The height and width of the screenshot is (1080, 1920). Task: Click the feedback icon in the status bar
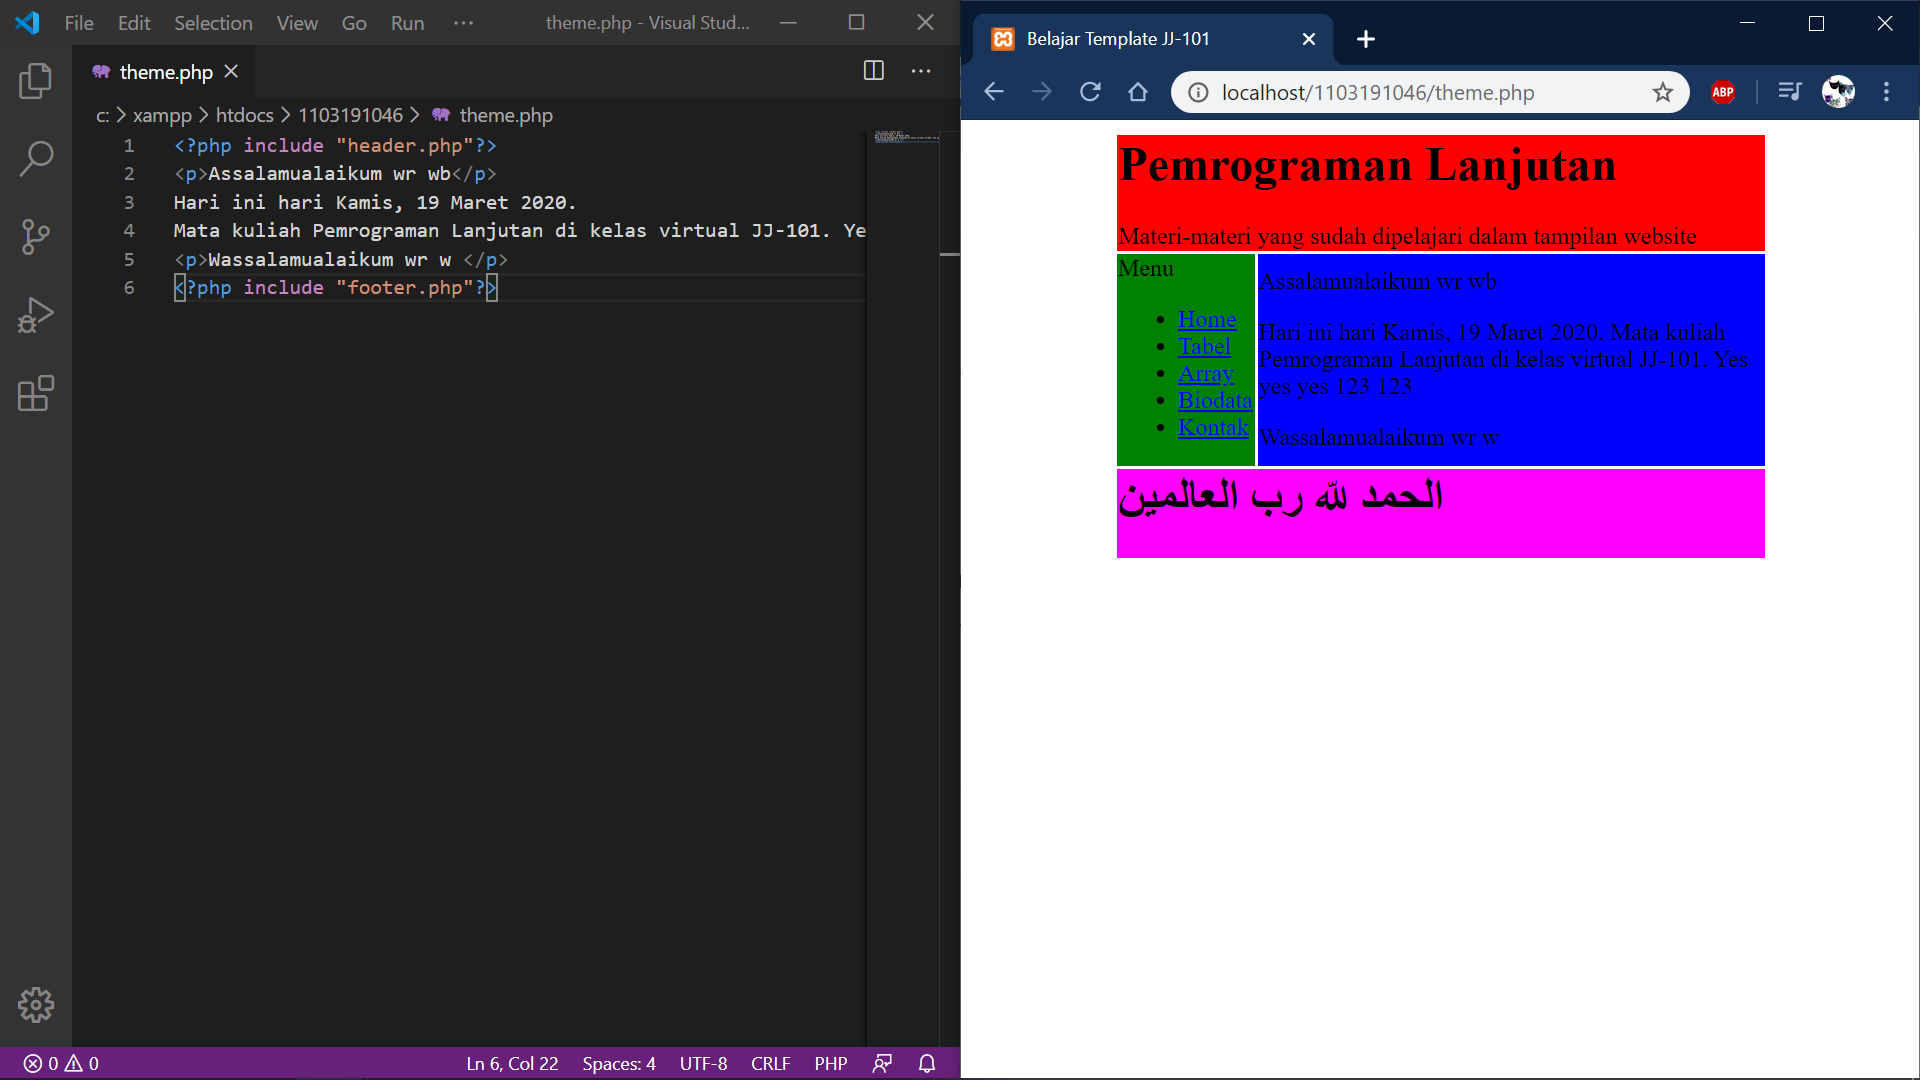(x=882, y=1063)
